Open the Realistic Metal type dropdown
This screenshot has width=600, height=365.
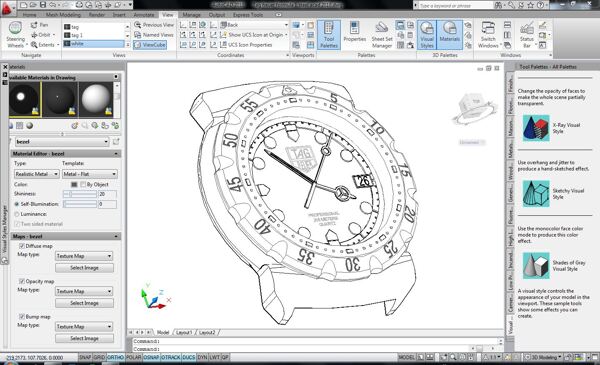37,174
